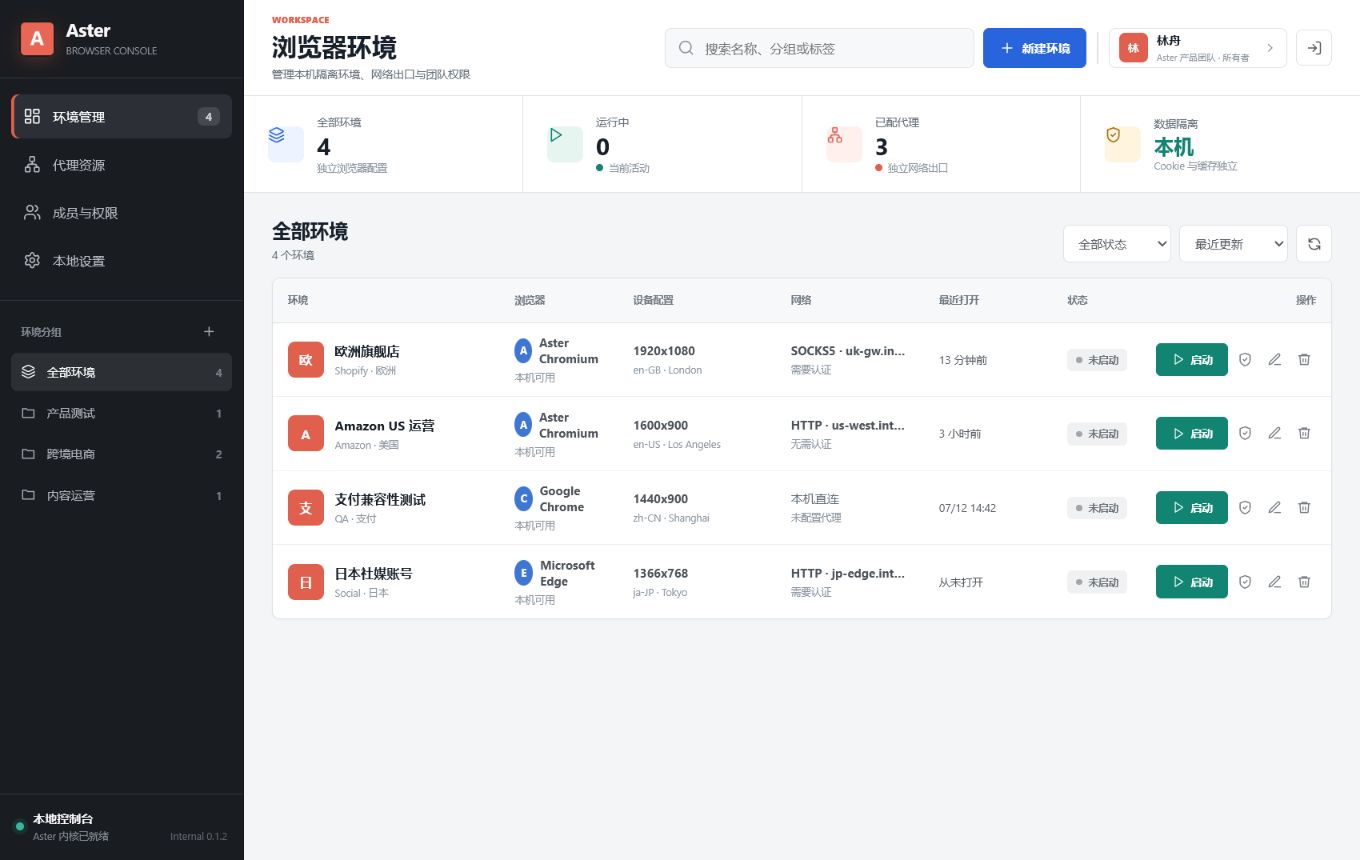Select 全部环境 group in sidebar
Screen dimensions: 1360x860
click(122, 372)
